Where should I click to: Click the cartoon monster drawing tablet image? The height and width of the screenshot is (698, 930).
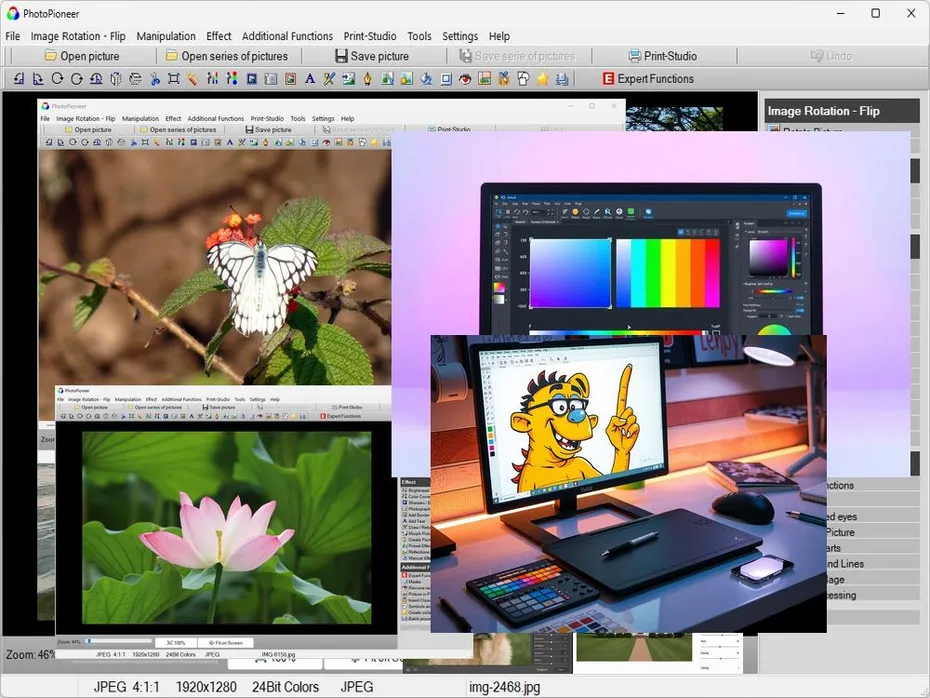pos(628,483)
